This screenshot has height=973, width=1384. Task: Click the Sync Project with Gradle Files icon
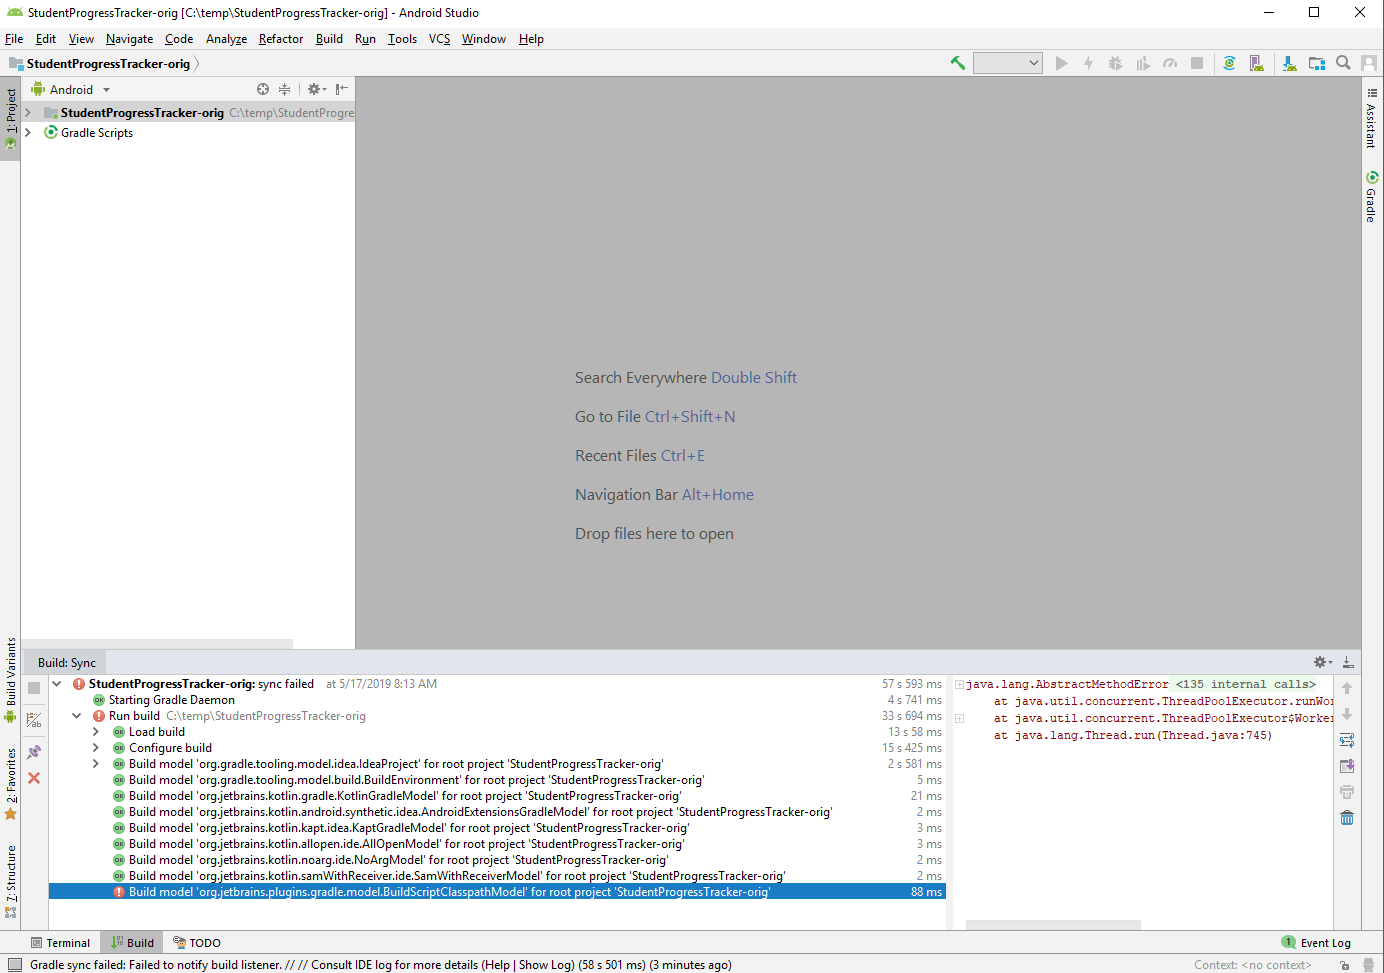[1229, 63]
